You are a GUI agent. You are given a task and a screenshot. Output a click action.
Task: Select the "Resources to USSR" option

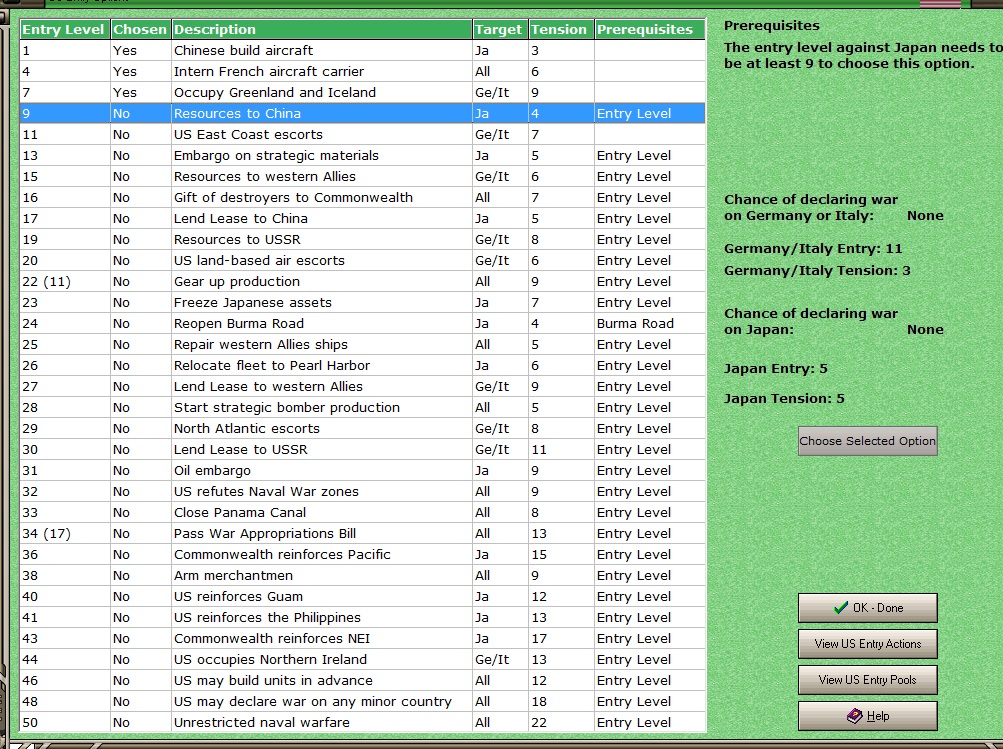(x=363, y=240)
